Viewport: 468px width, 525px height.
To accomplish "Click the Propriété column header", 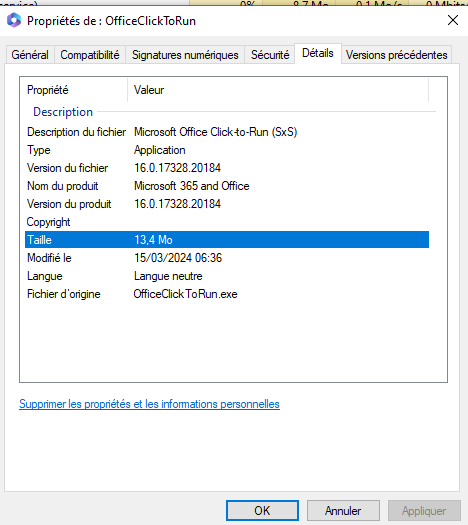I will pyautogui.click(x=74, y=90).
